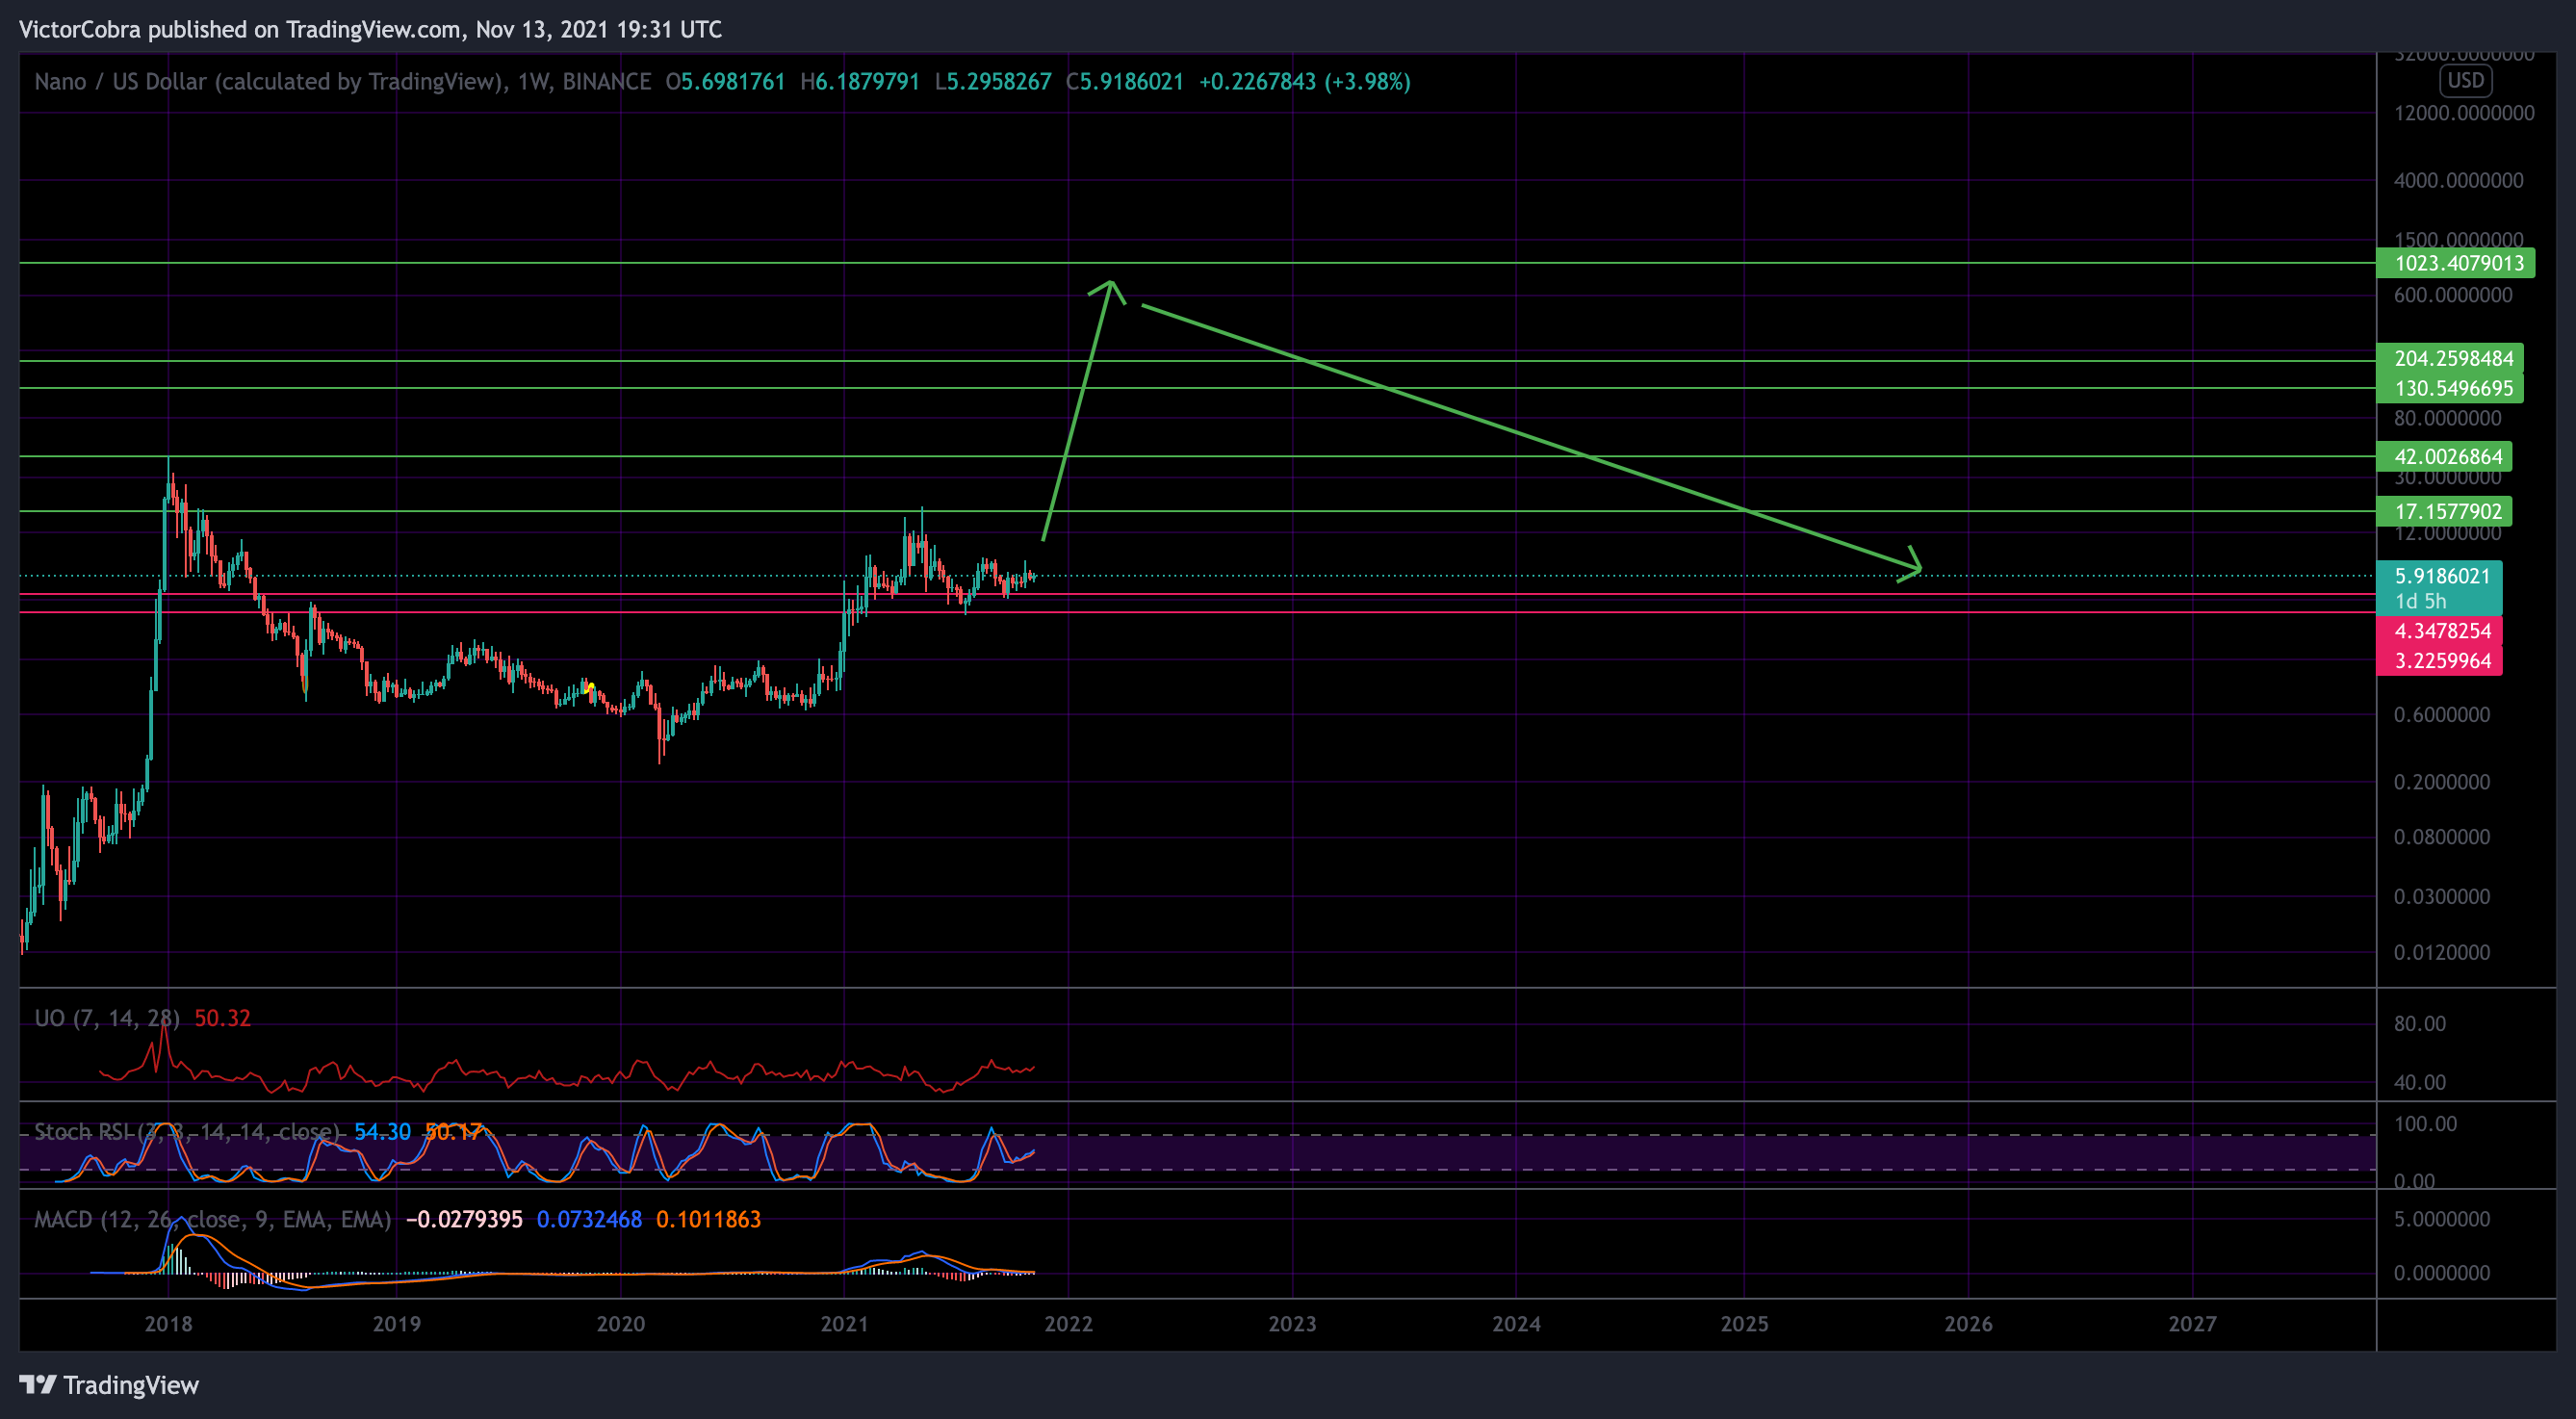
Task: Click the 12000.0000000 price axis tick
Action: point(2464,113)
